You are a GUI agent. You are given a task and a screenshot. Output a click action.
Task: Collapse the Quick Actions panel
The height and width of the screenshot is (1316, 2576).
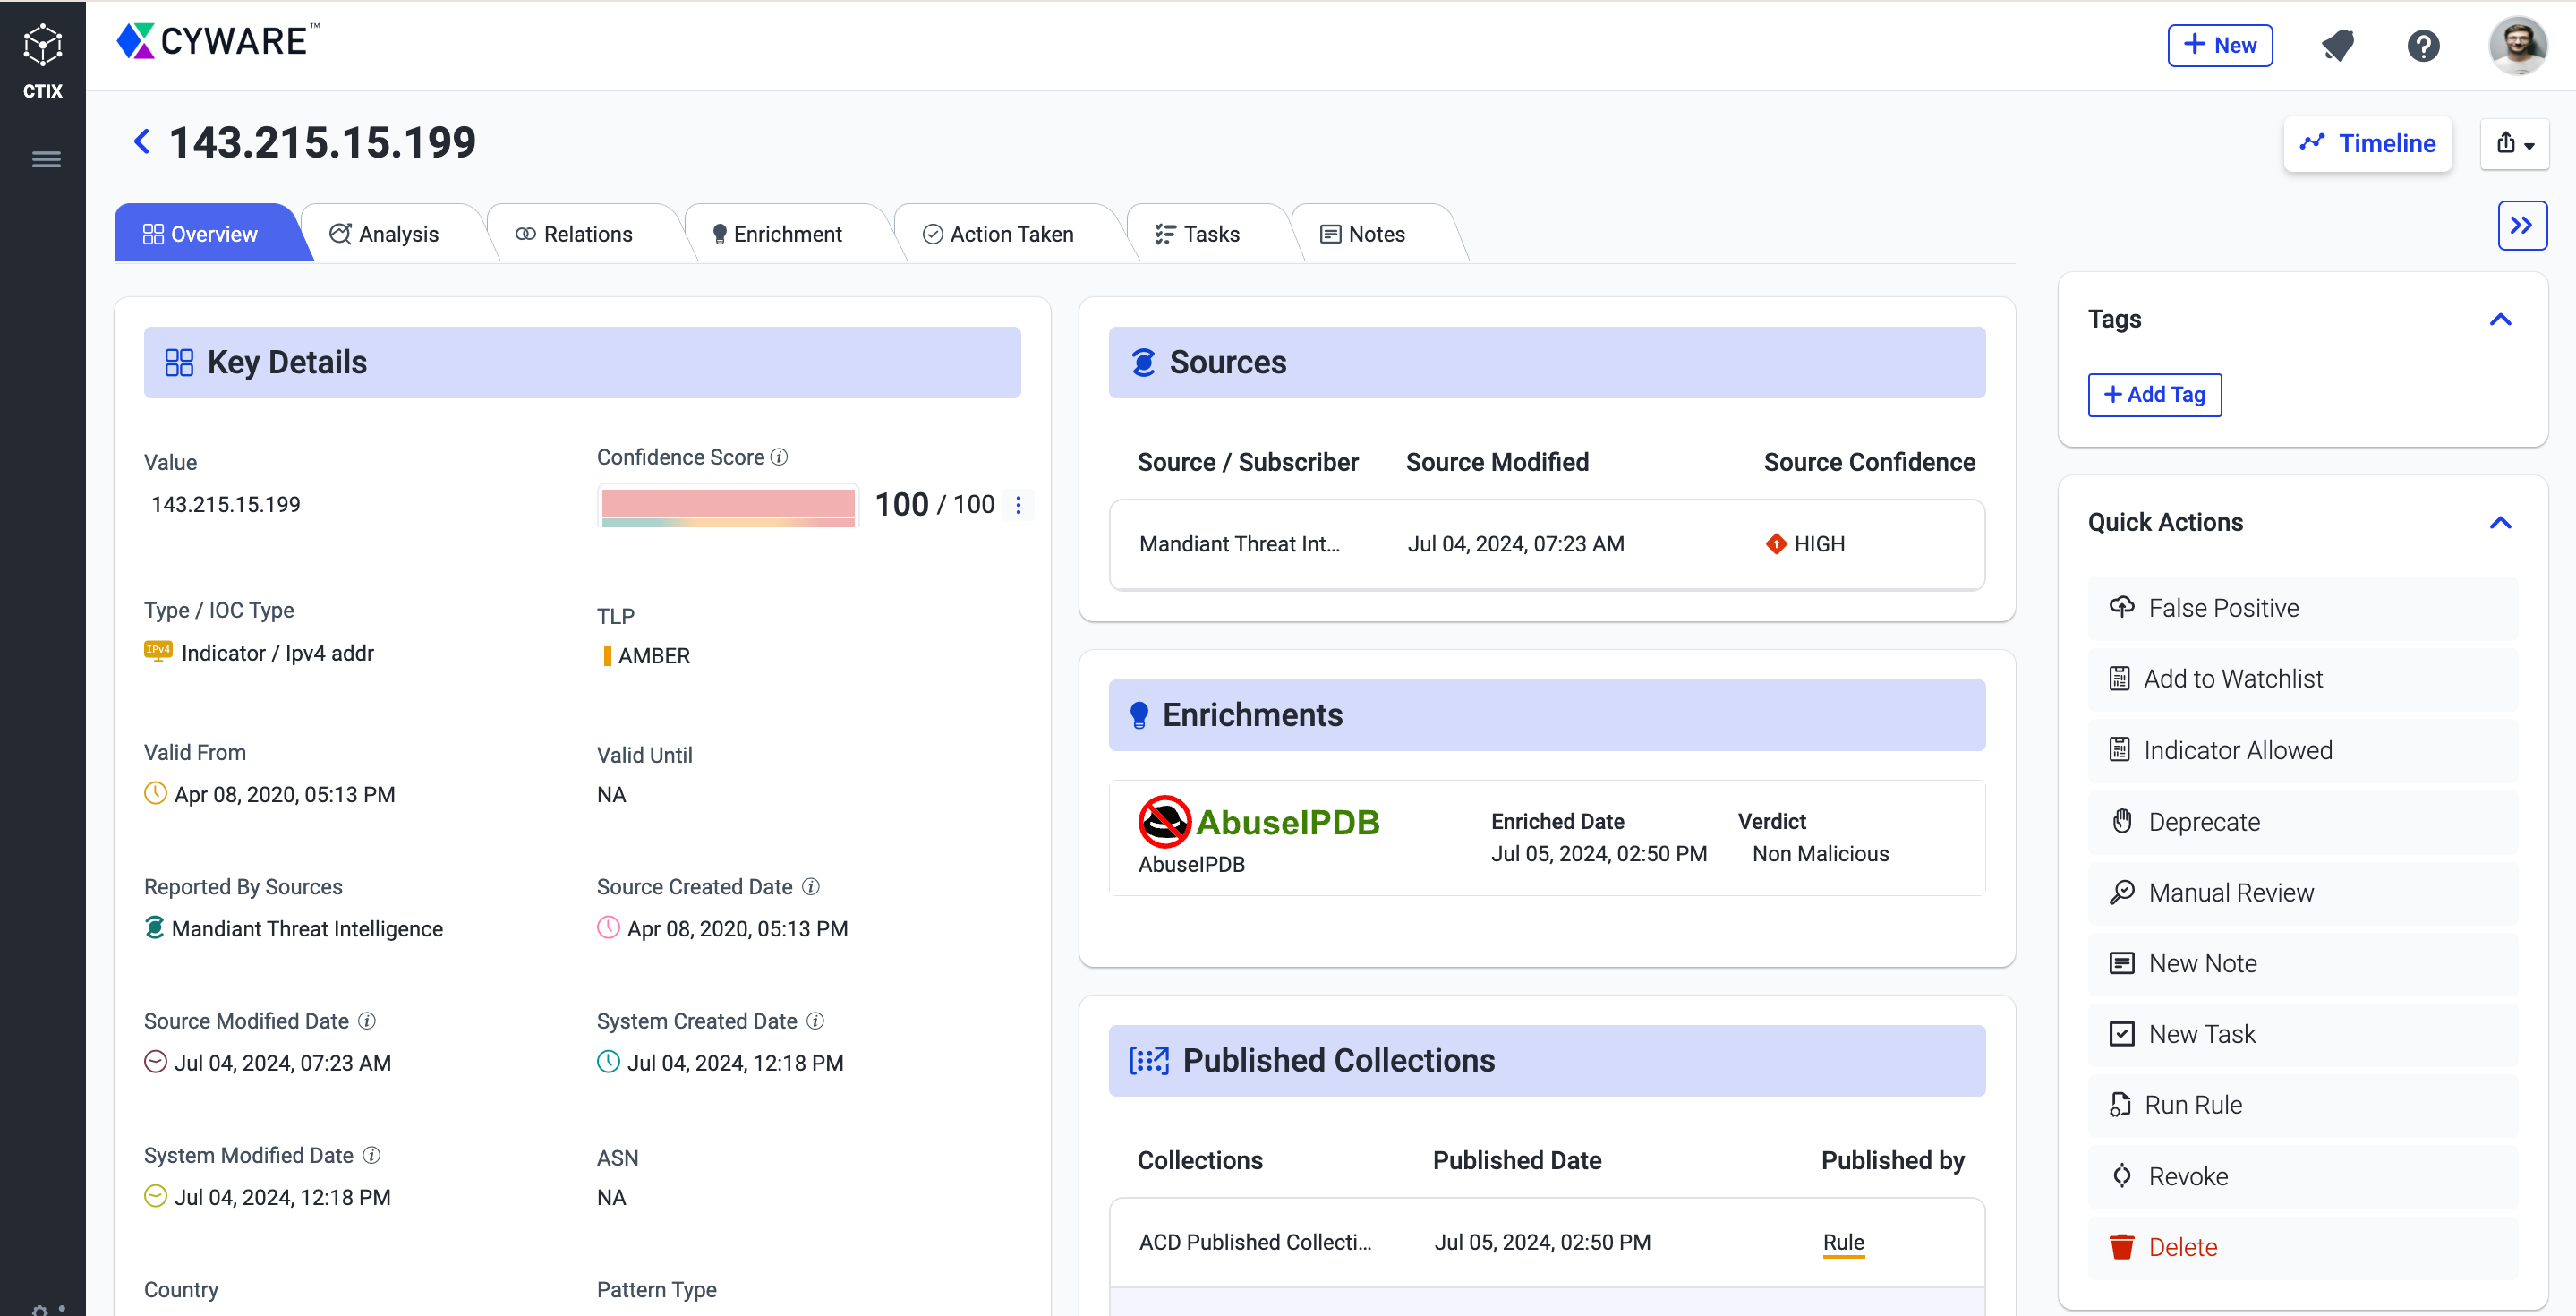2500,523
